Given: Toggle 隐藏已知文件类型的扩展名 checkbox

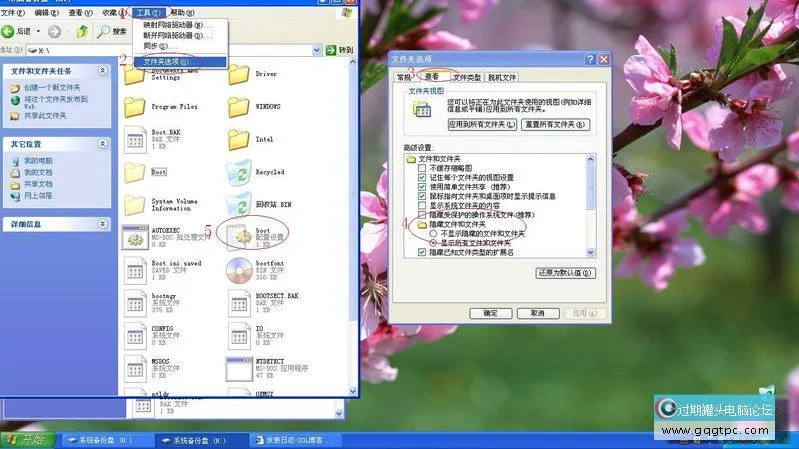Looking at the screenshot, I should pyautogui.click(x=422, y=252).
